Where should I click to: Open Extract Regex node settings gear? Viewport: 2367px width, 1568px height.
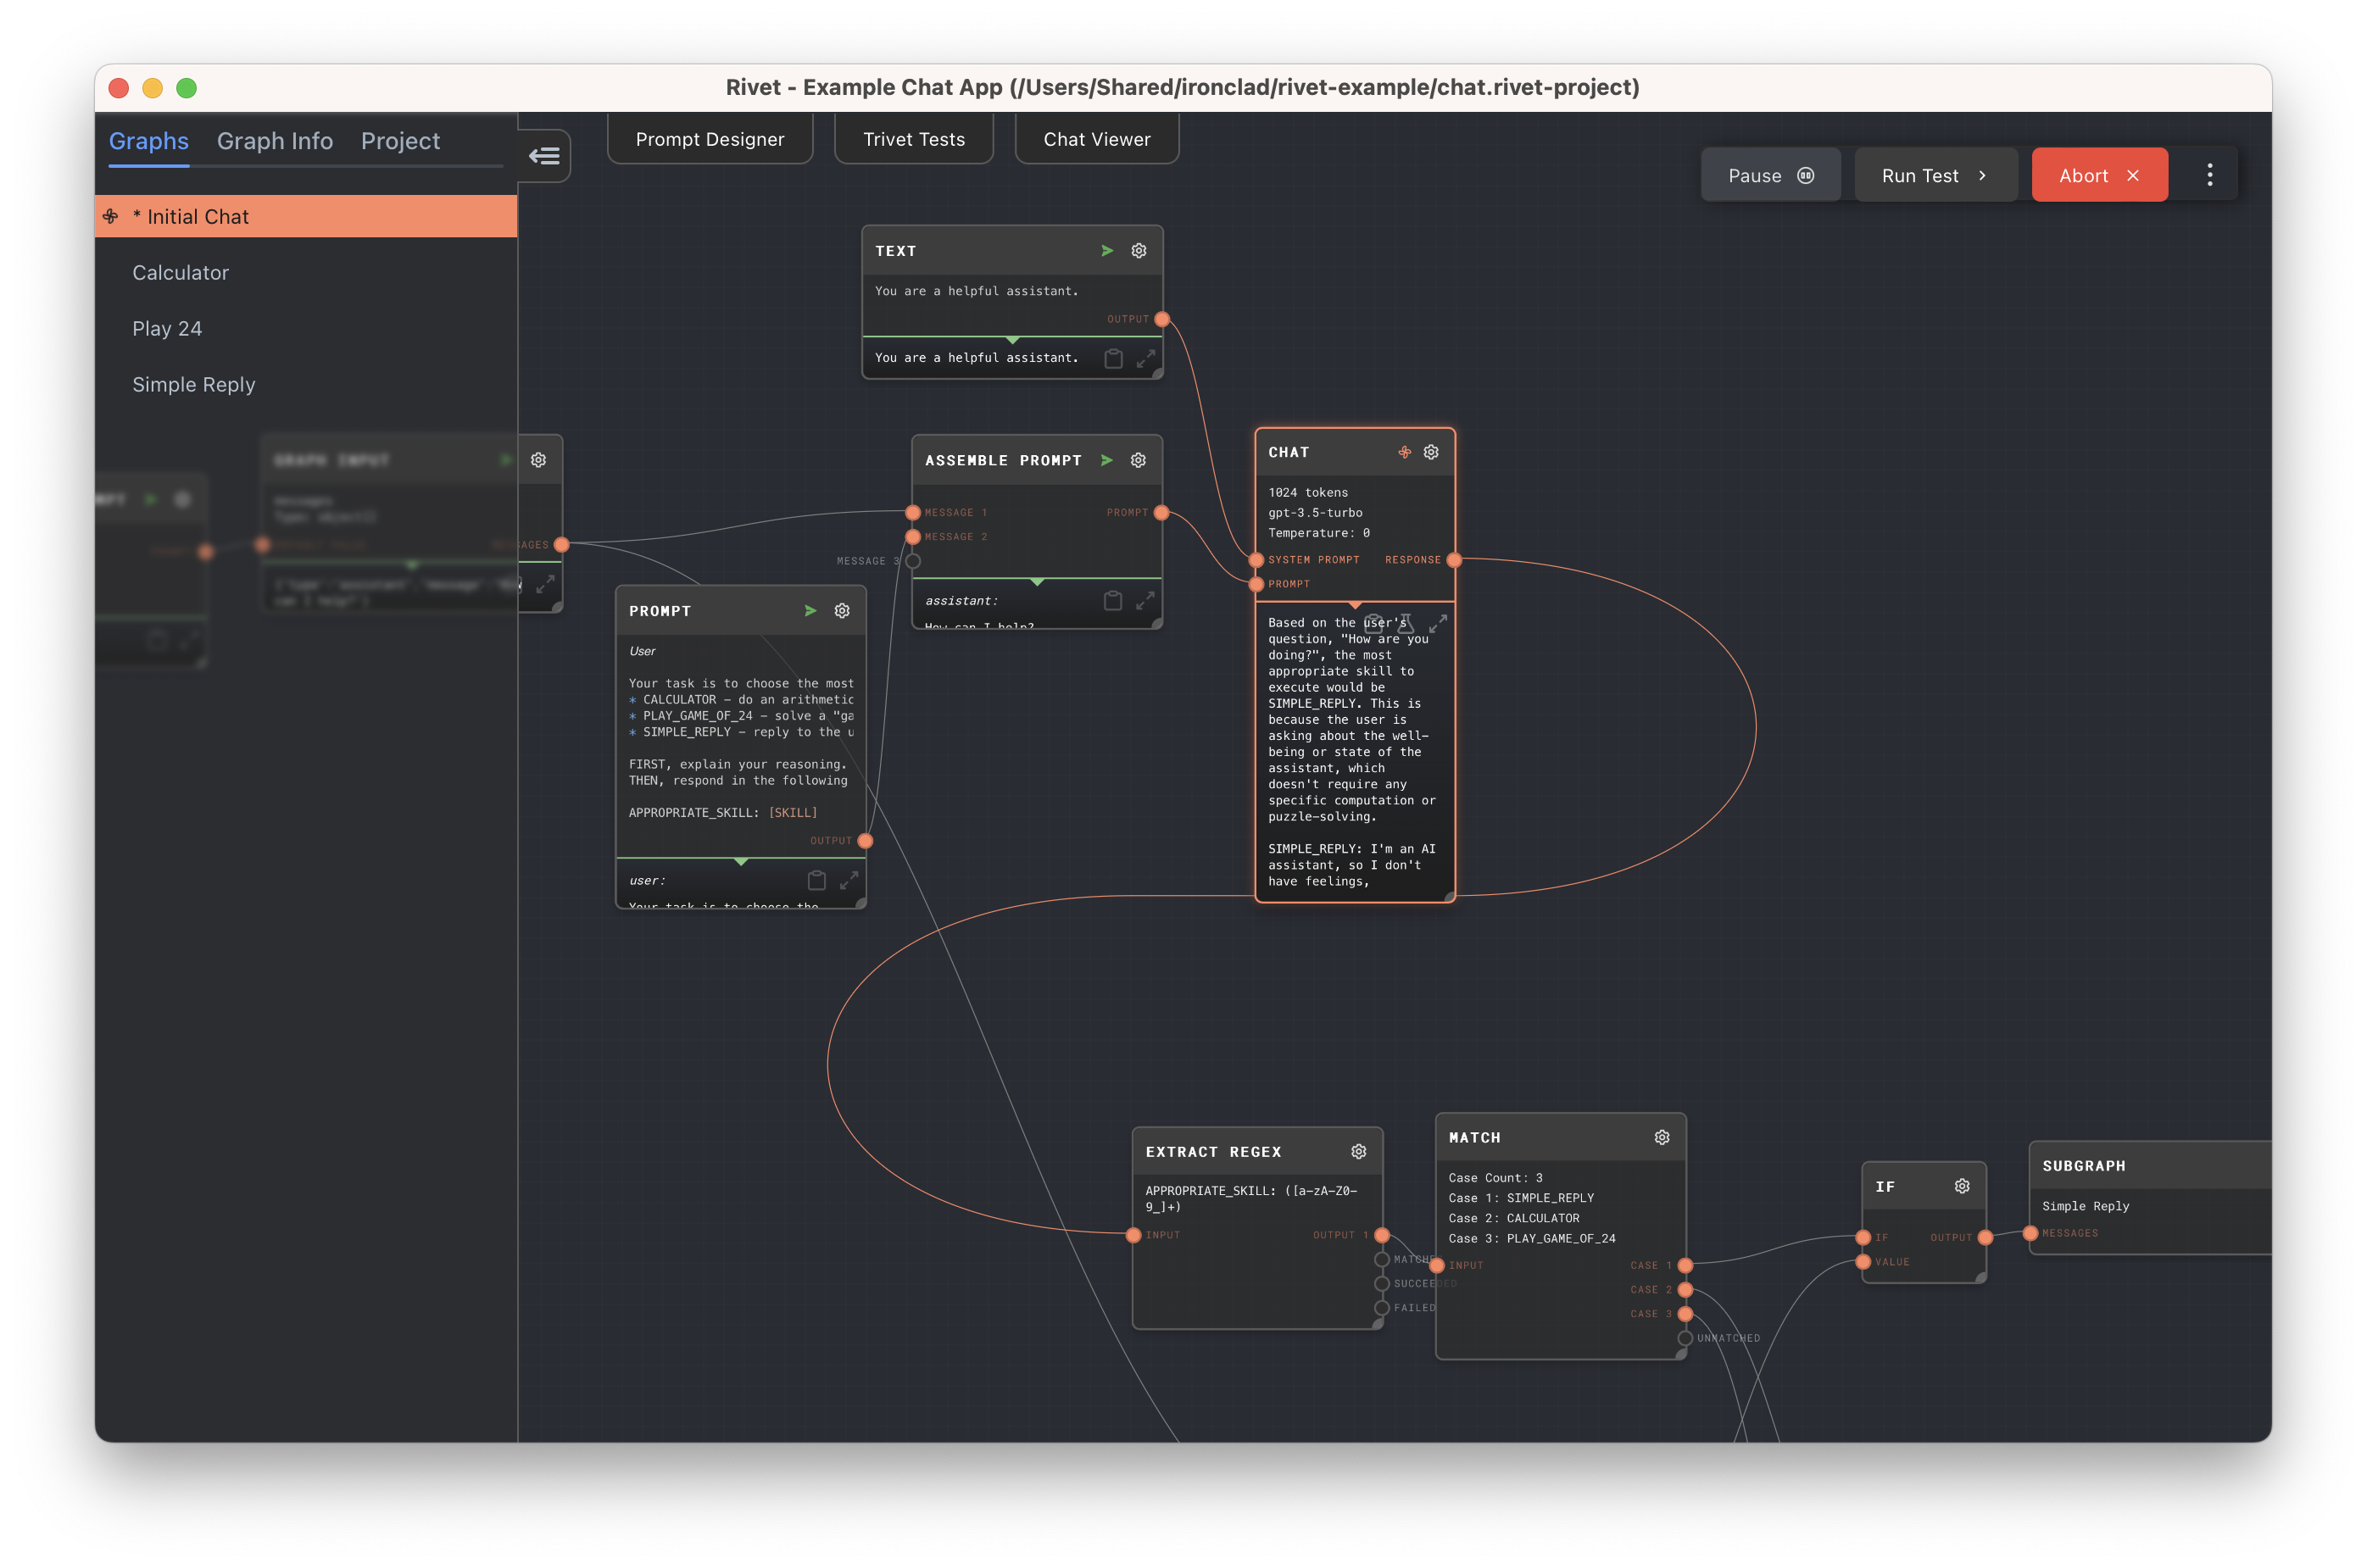click(x=1358, y=1152)
